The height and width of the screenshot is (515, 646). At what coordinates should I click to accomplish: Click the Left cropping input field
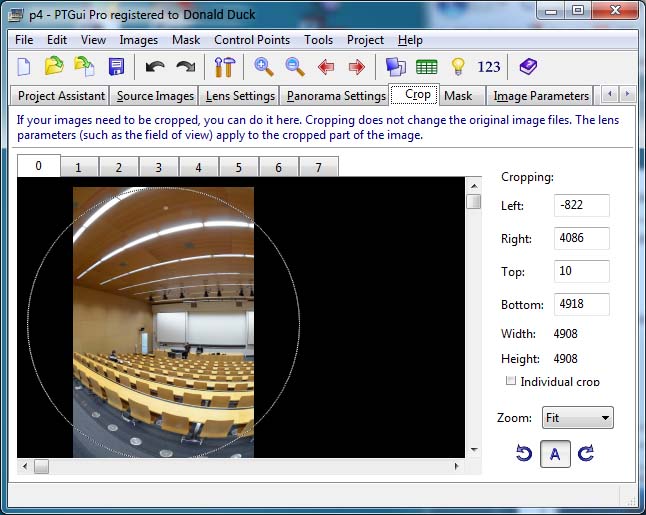(x=581, y=205)
